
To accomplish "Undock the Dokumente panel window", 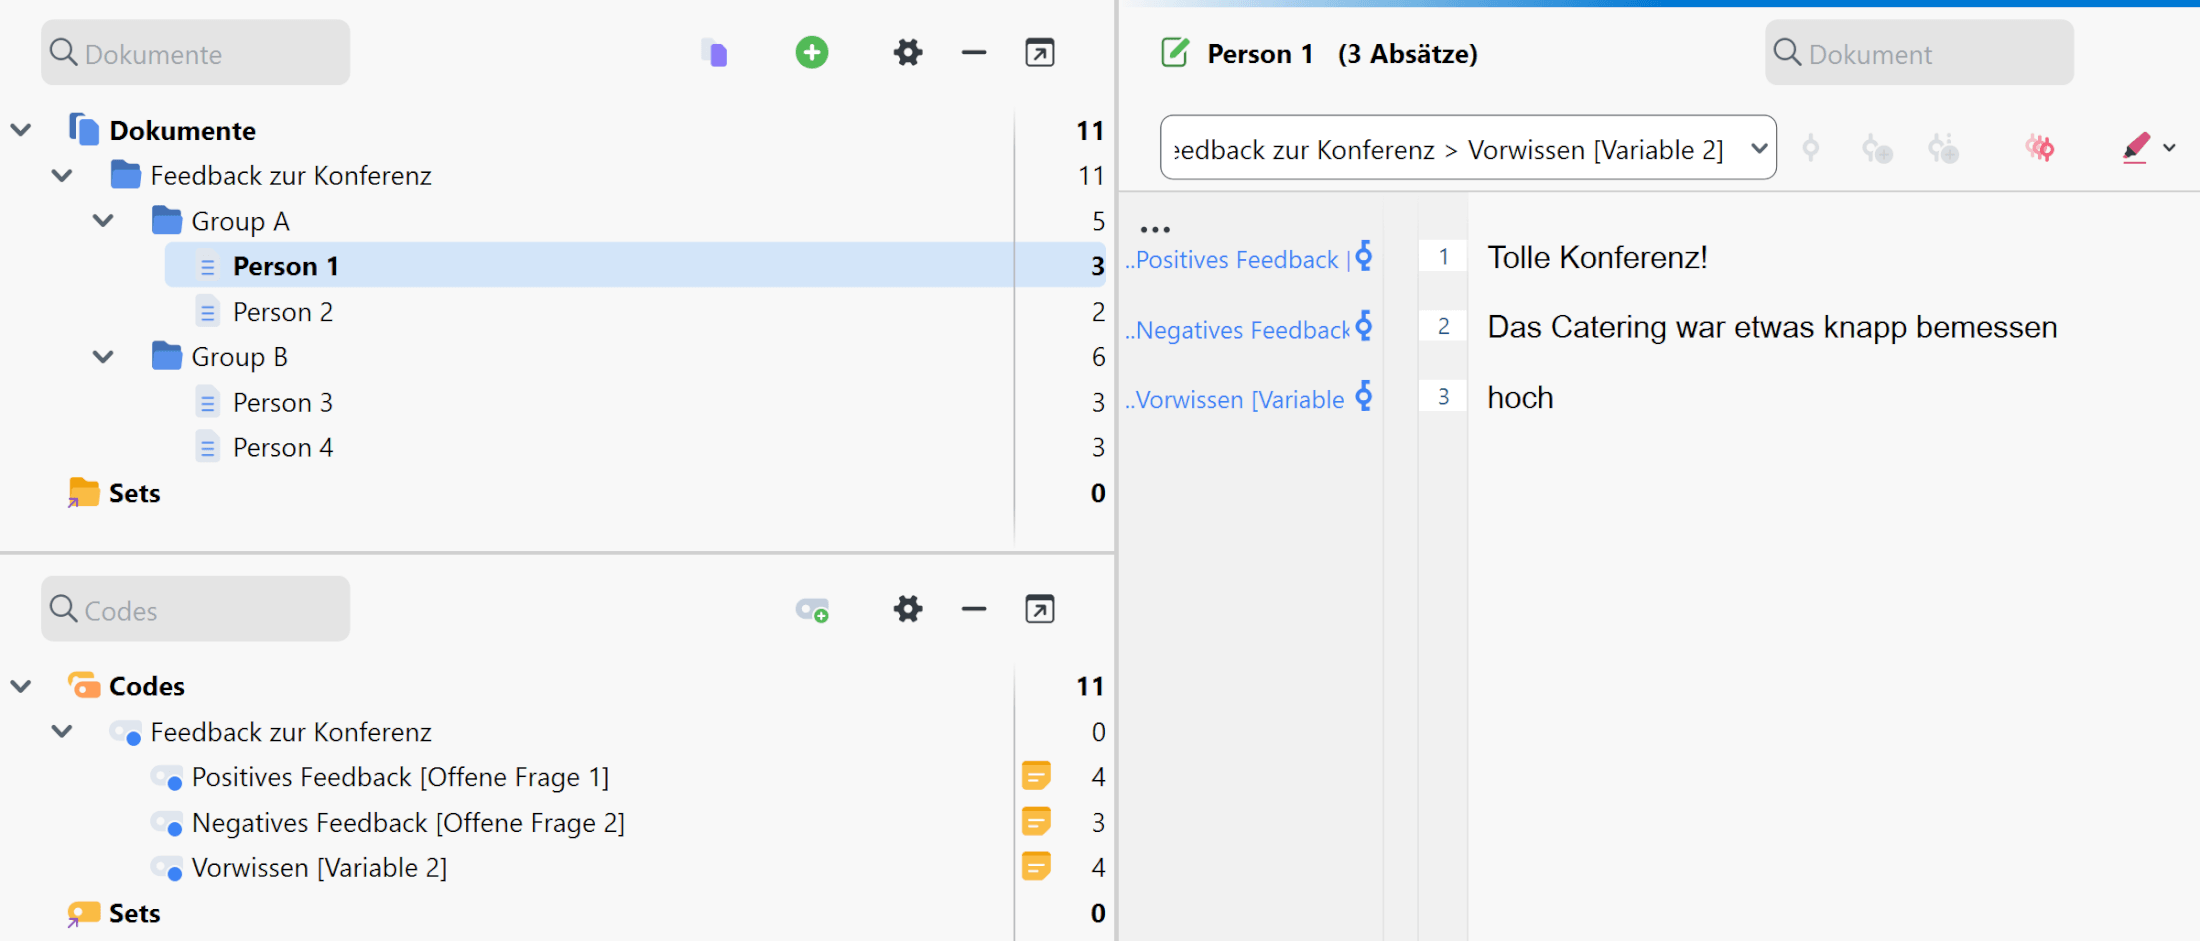I will [1040, 53].
